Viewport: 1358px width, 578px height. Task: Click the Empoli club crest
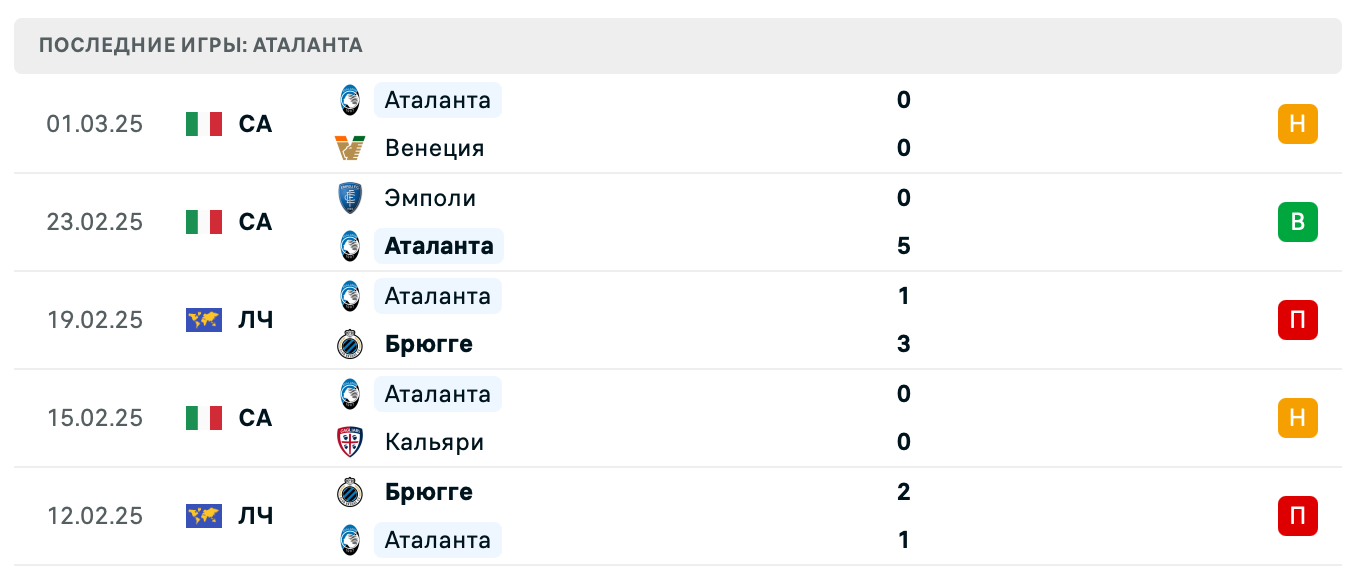click(350, 198)
